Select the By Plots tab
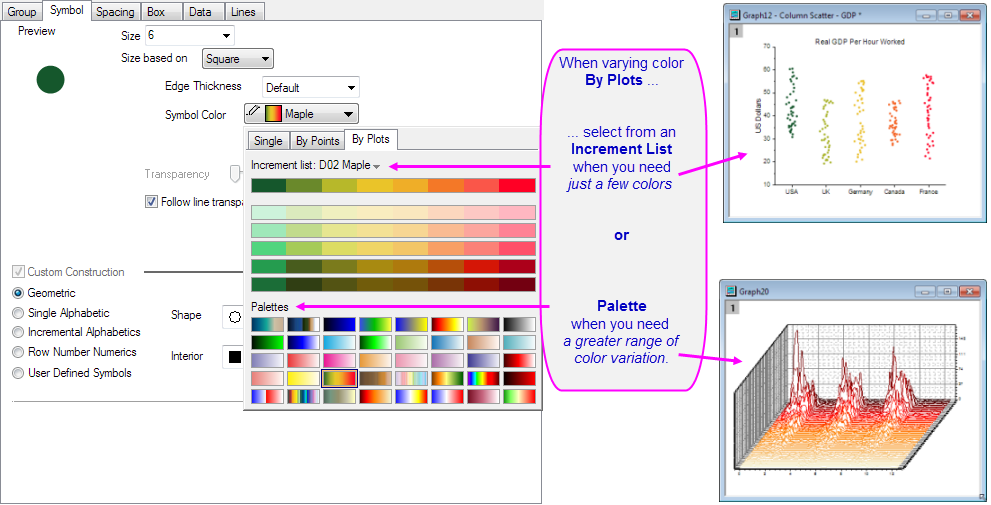This screenshot has width=991, height=505. point(370,139)
